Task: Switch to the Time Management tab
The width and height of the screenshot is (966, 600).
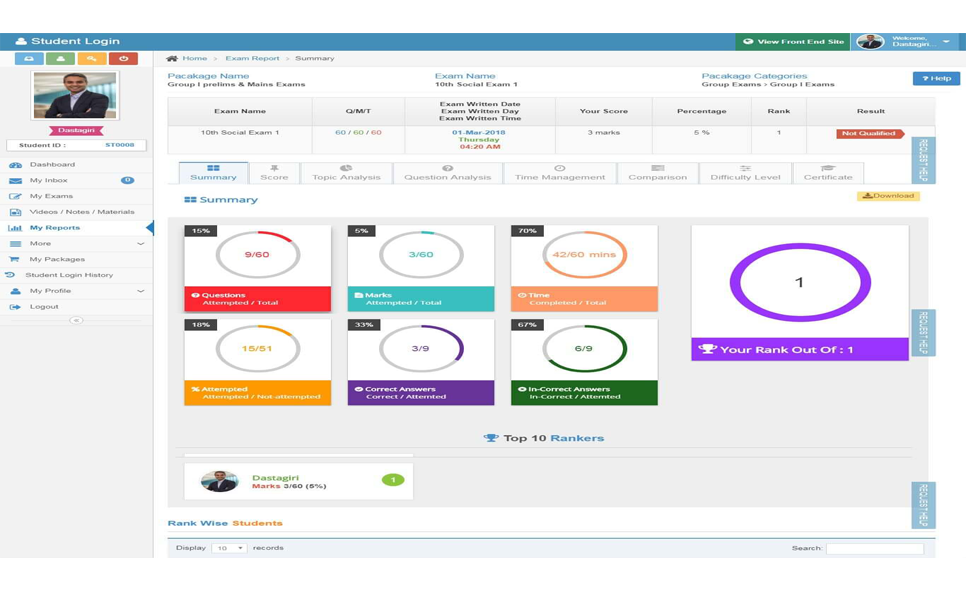Action: [560, 173]
